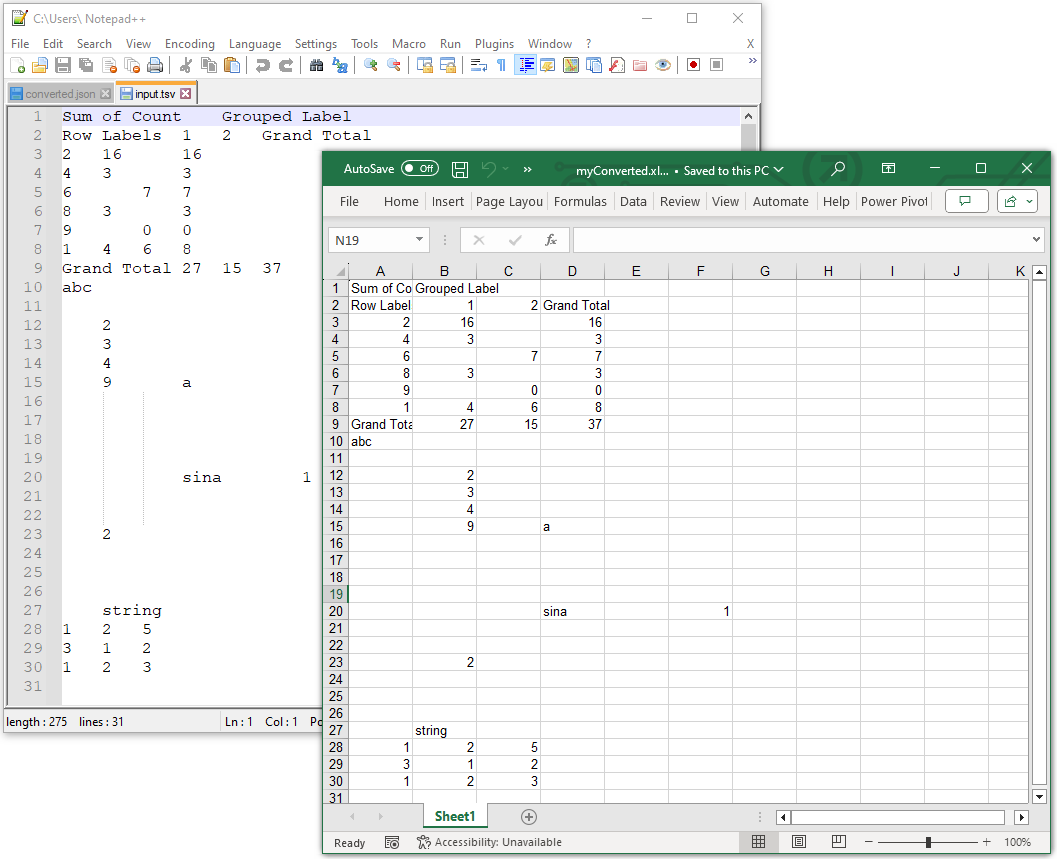Viewport: 1057px width, 859px height.
Task: Expand Excel Quick Access toolbar overflow
Action: [x=528, y=169]
